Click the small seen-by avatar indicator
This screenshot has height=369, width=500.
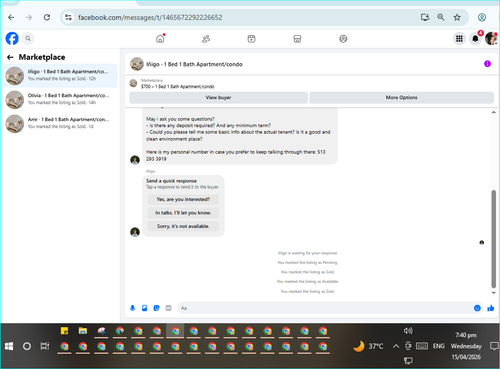(482, 242)
